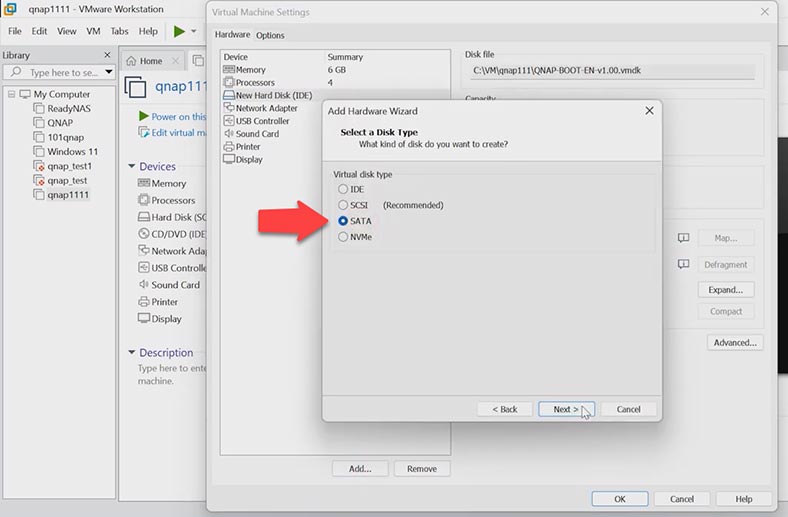Open the library search dropdown arrow
The width and height of the screenshot is (788, 517).
[x=109, y=72]
